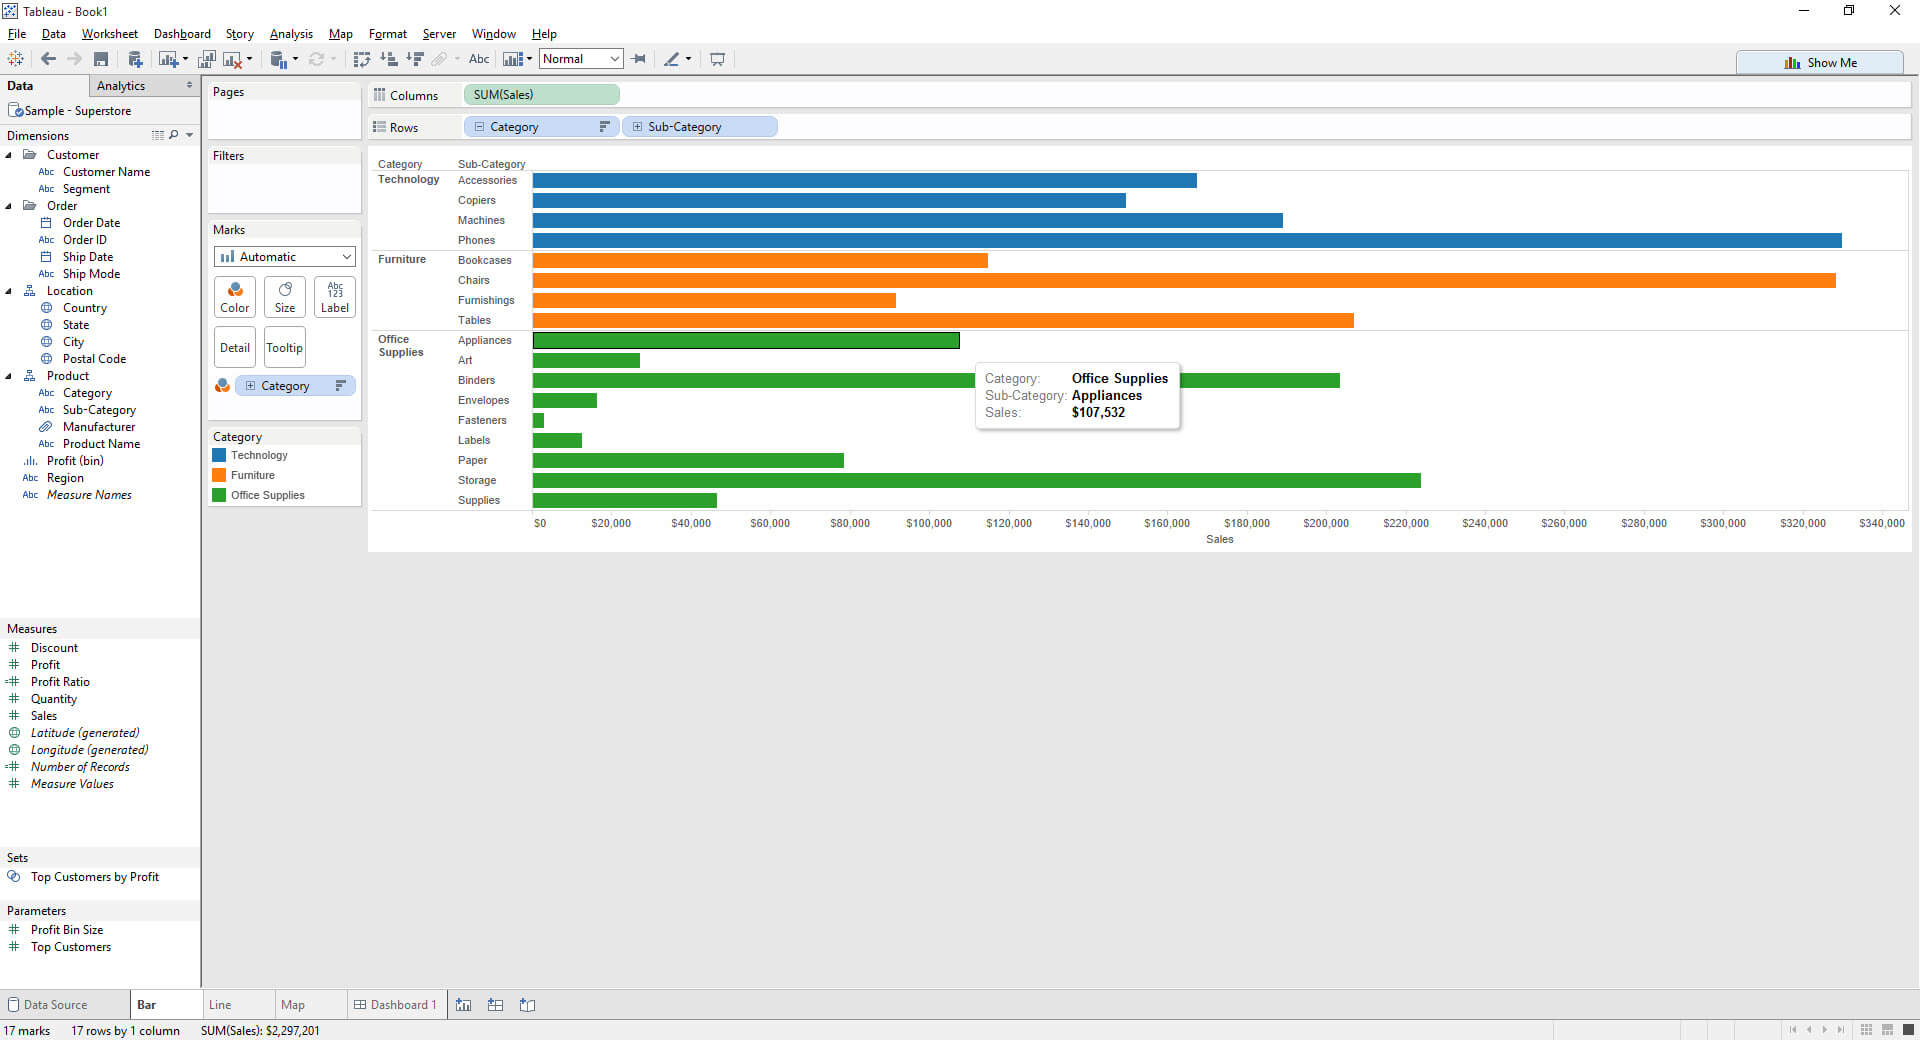
Task: Collapse the Category pill on Rows shelf
Action: (x=479, y=127)
